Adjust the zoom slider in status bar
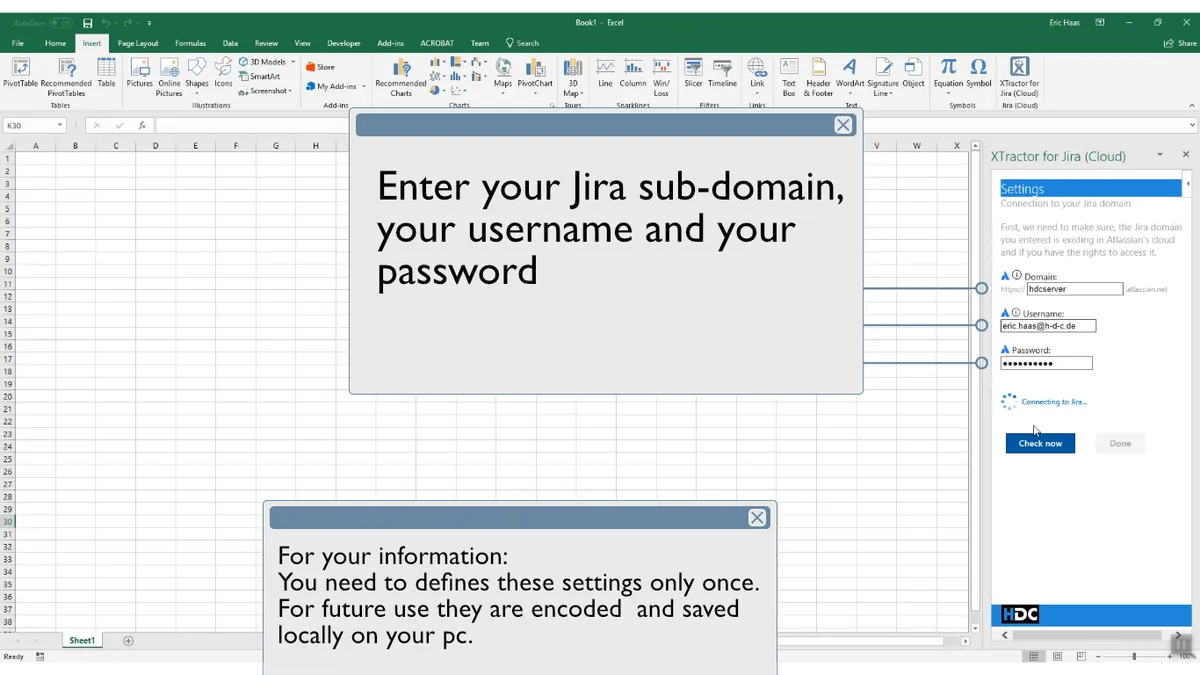The width and height of the screenshot is (1200, 675). pyautogui.click(x=1133, y=656)
